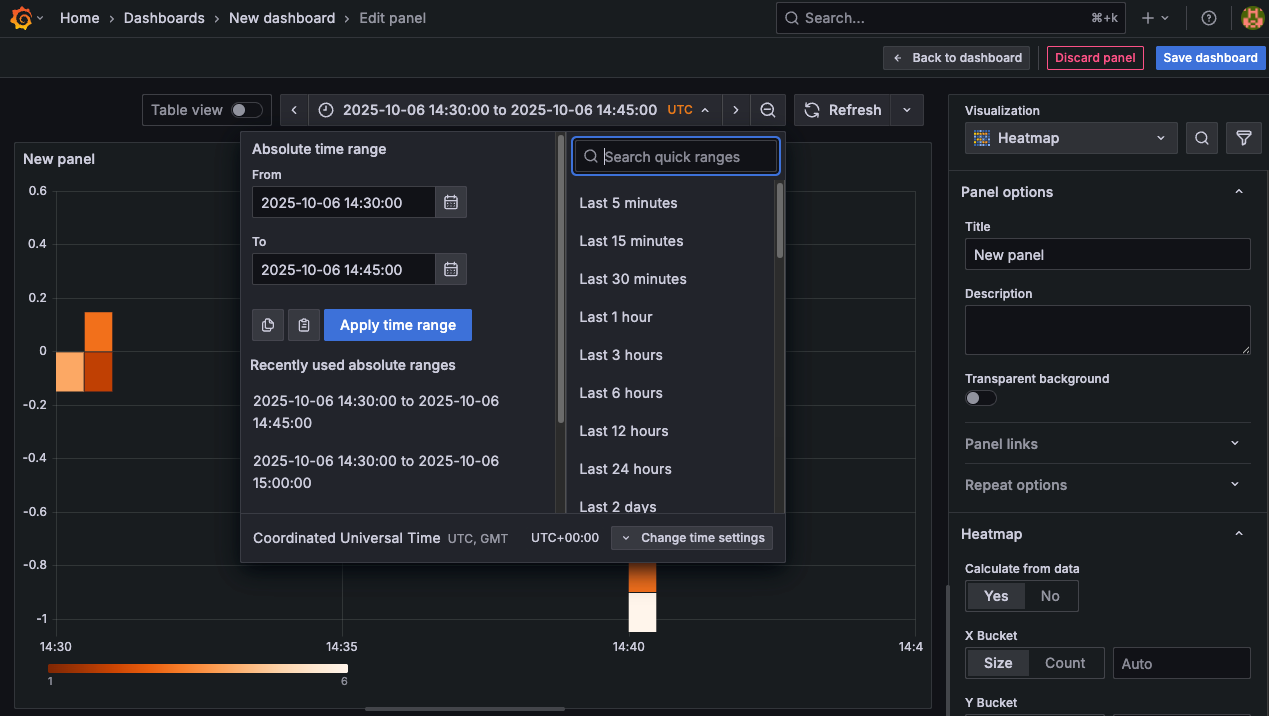
Task: Select No for Calculate from data
Action: pos(1049,596)
